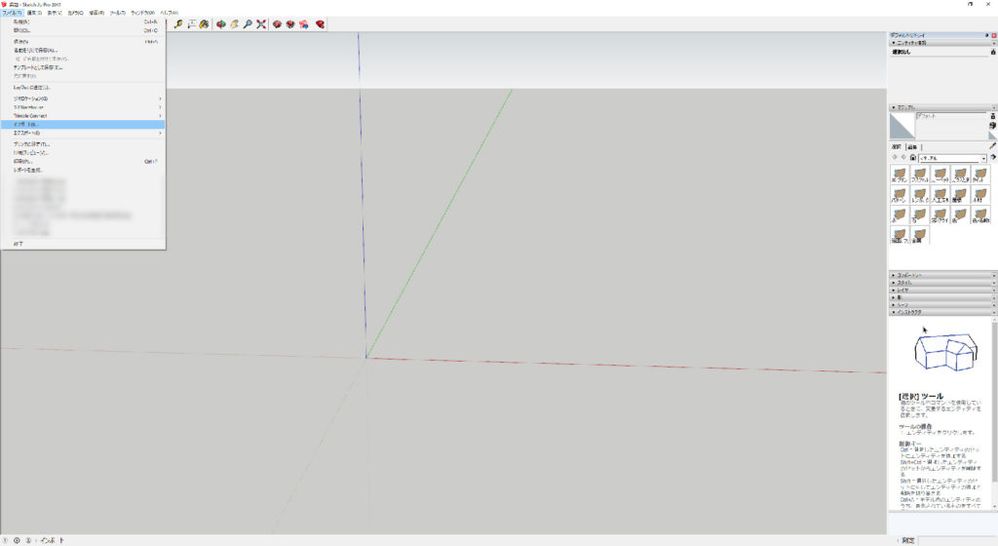Activate the Pan hand tool
The image size is (998, 546).
[x=234, y=24]
